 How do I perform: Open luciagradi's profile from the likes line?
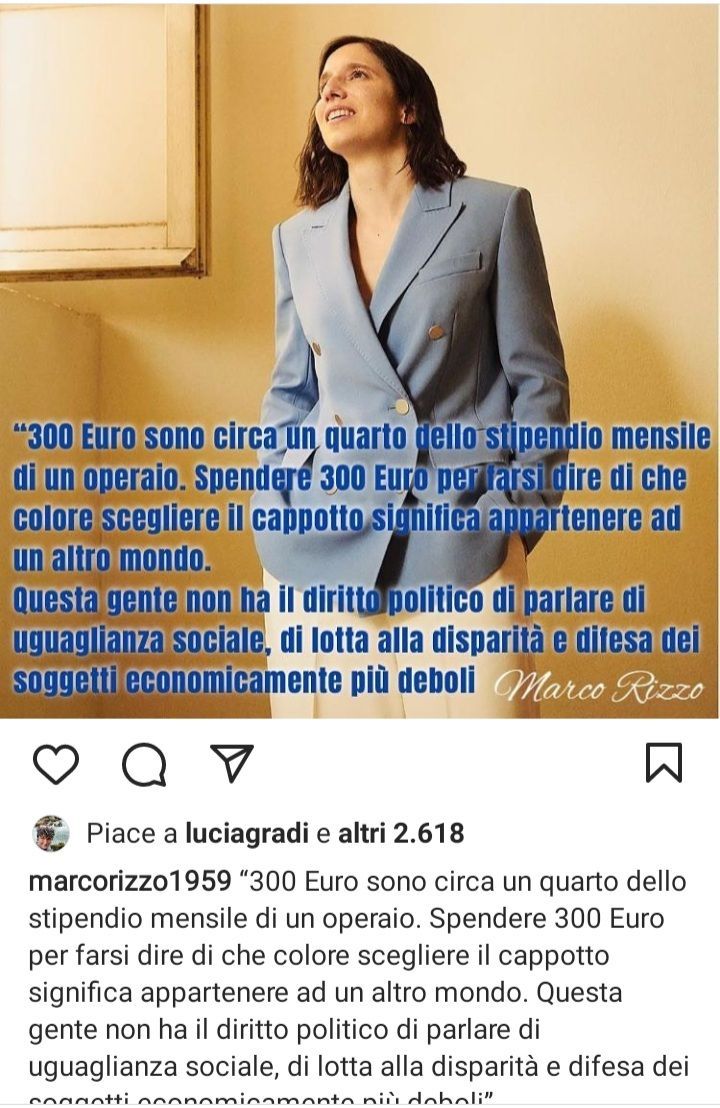pyautogui.click(x=247, y=834)
